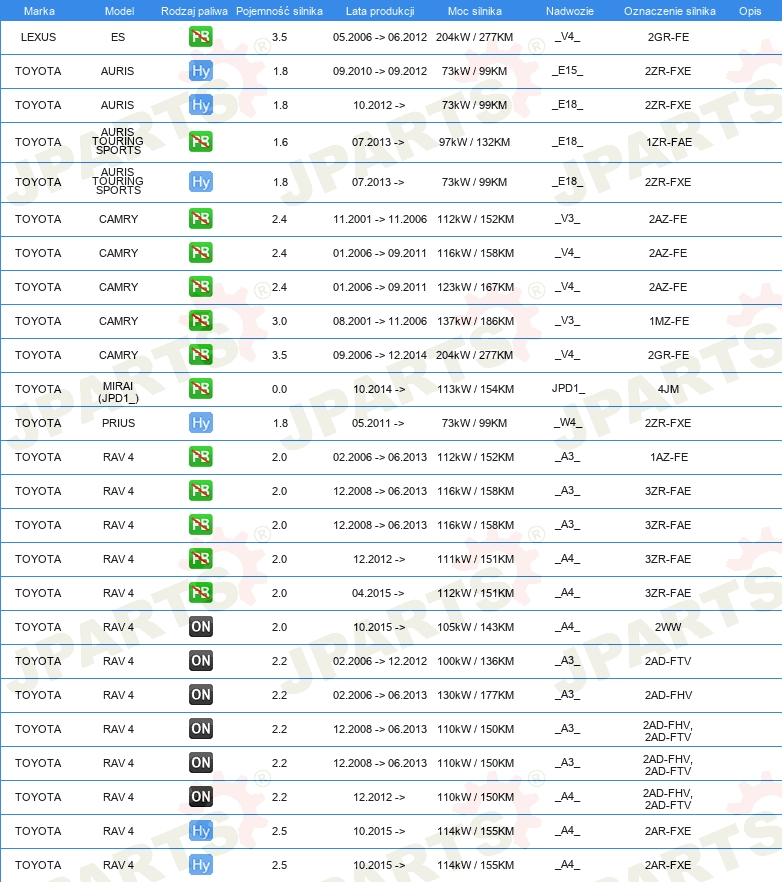
Task: Click production years 09.2010 -> 09.2012
Action: coord(380,71)
